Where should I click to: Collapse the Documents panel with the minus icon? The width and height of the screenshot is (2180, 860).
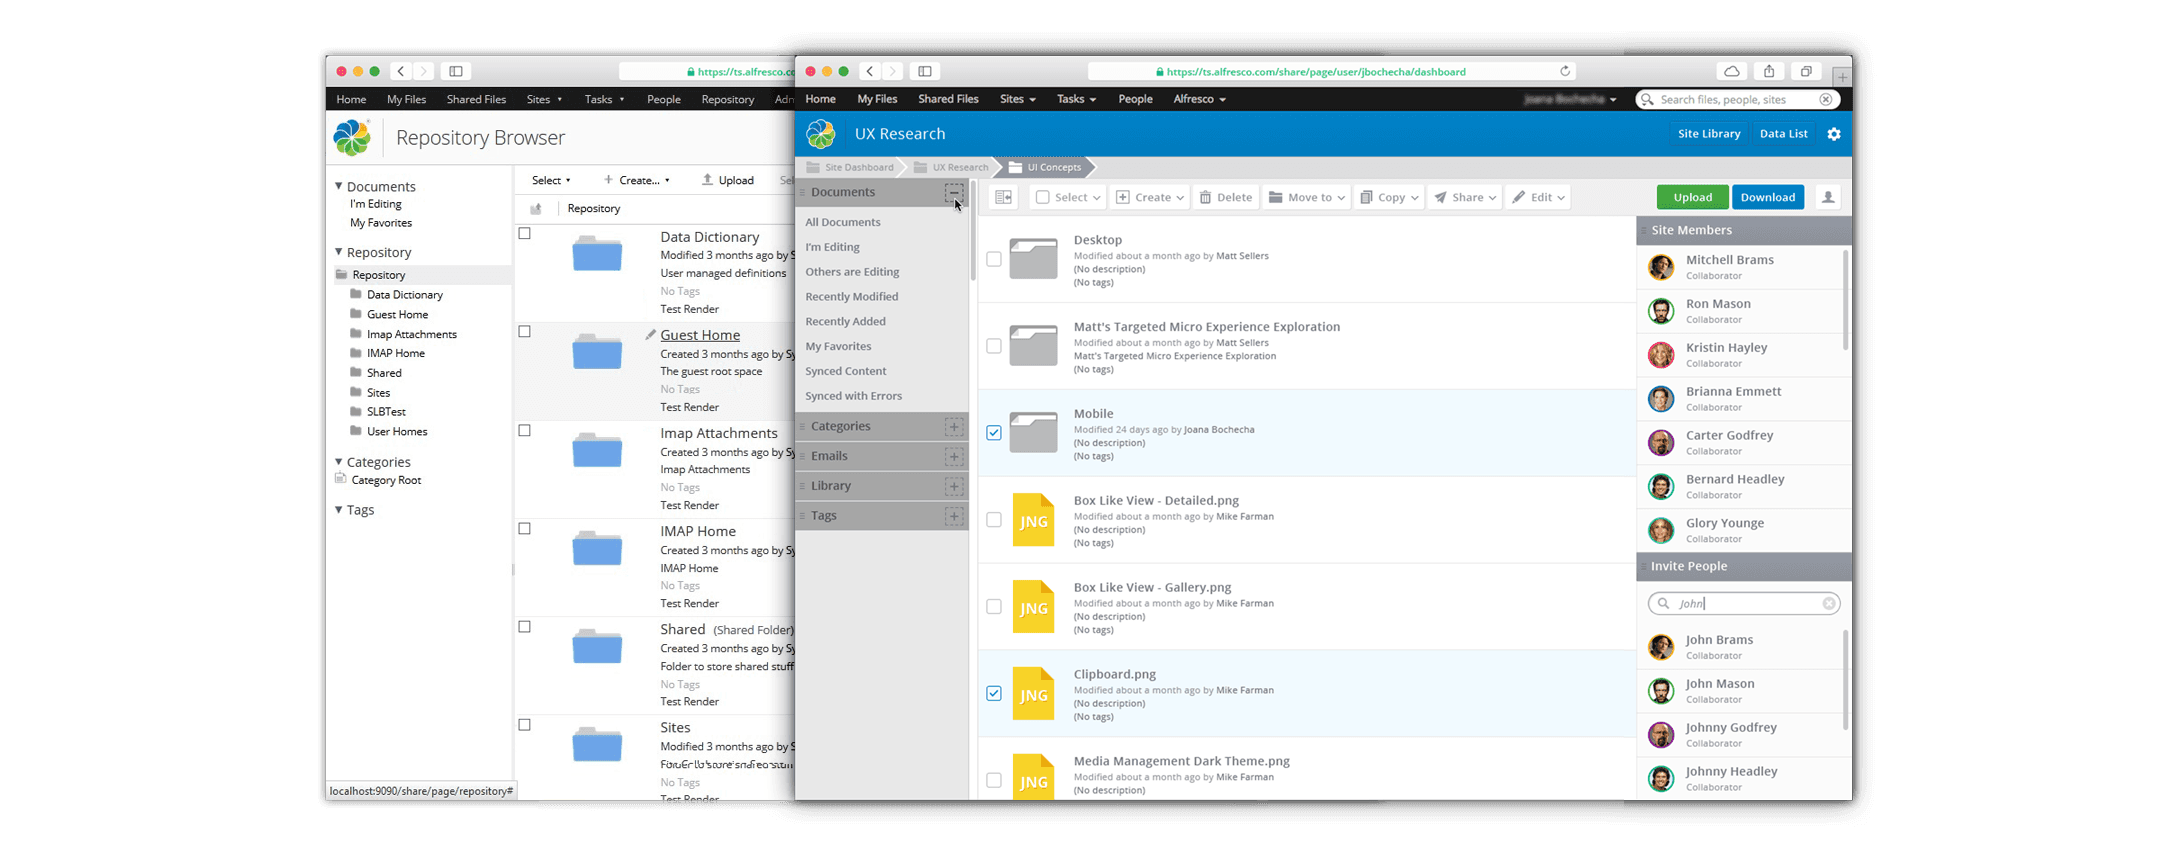954,192
